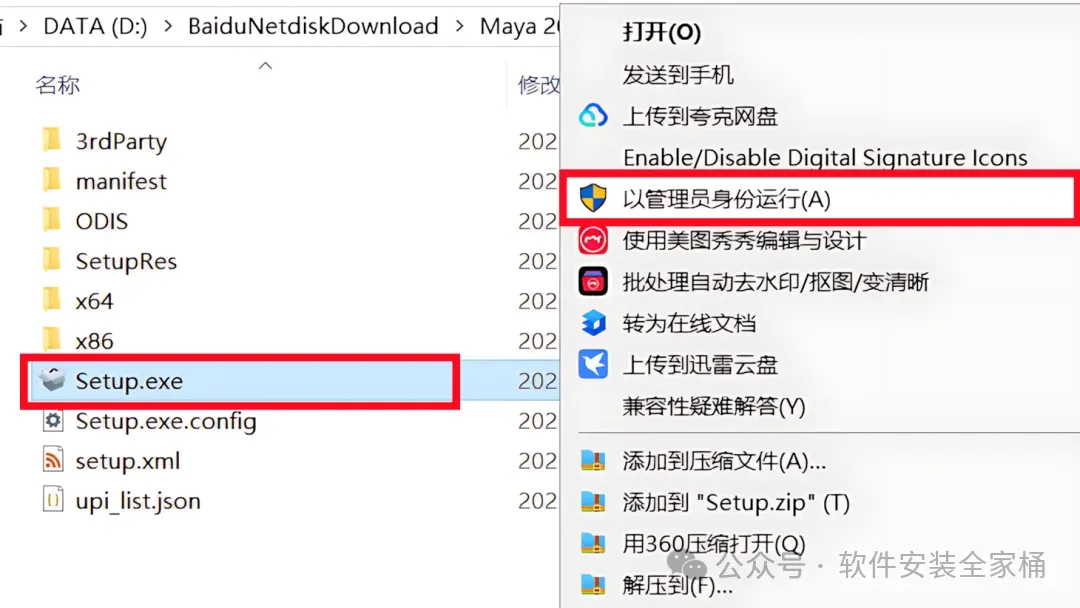1080x608 pixels.
Task: Choose 发送到手机 menu option
Action: (678, 74)
